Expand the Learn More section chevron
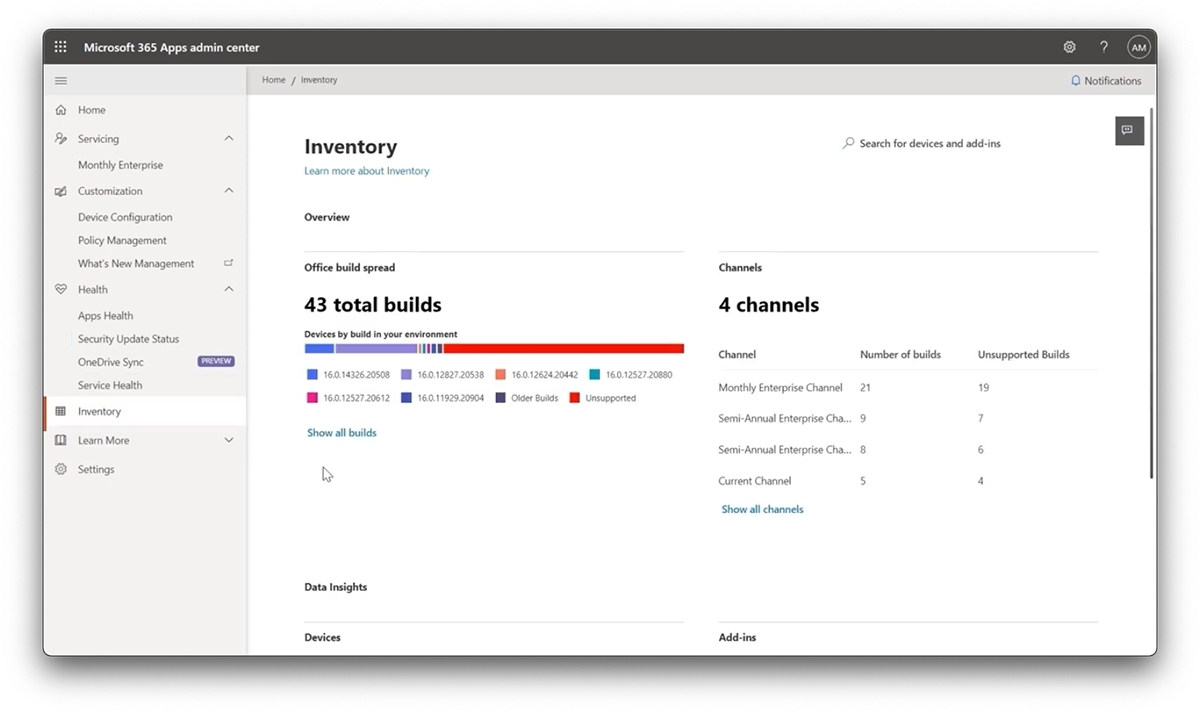This screenshot has width=1200, height=713. tap(229, 440)
